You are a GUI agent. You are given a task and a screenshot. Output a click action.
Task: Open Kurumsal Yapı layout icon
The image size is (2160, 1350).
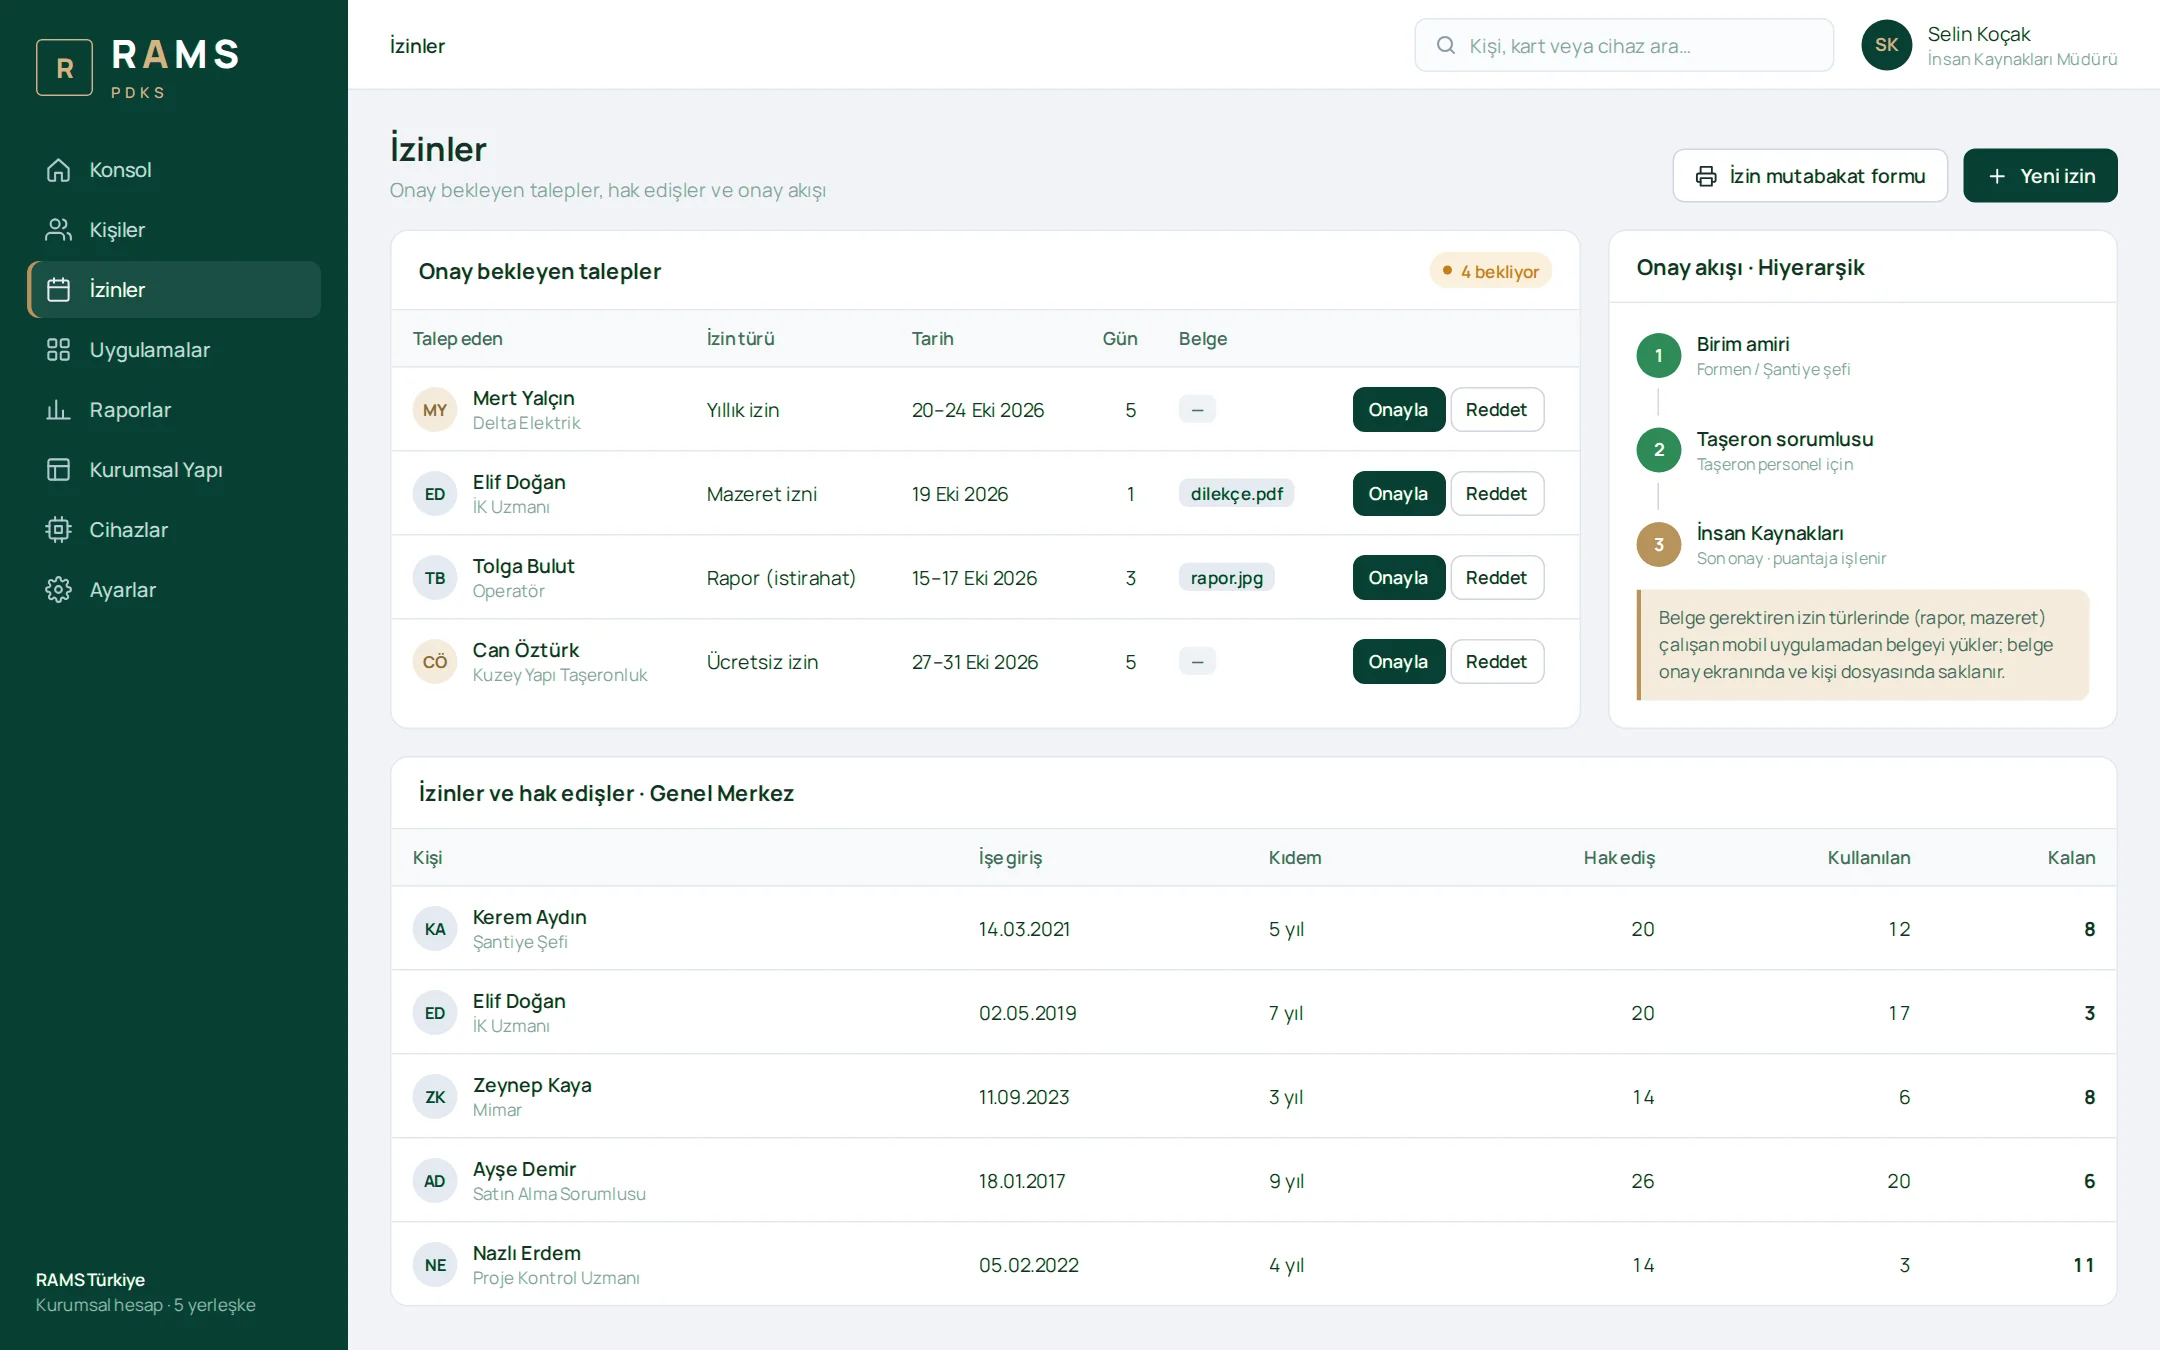point(59,470)
